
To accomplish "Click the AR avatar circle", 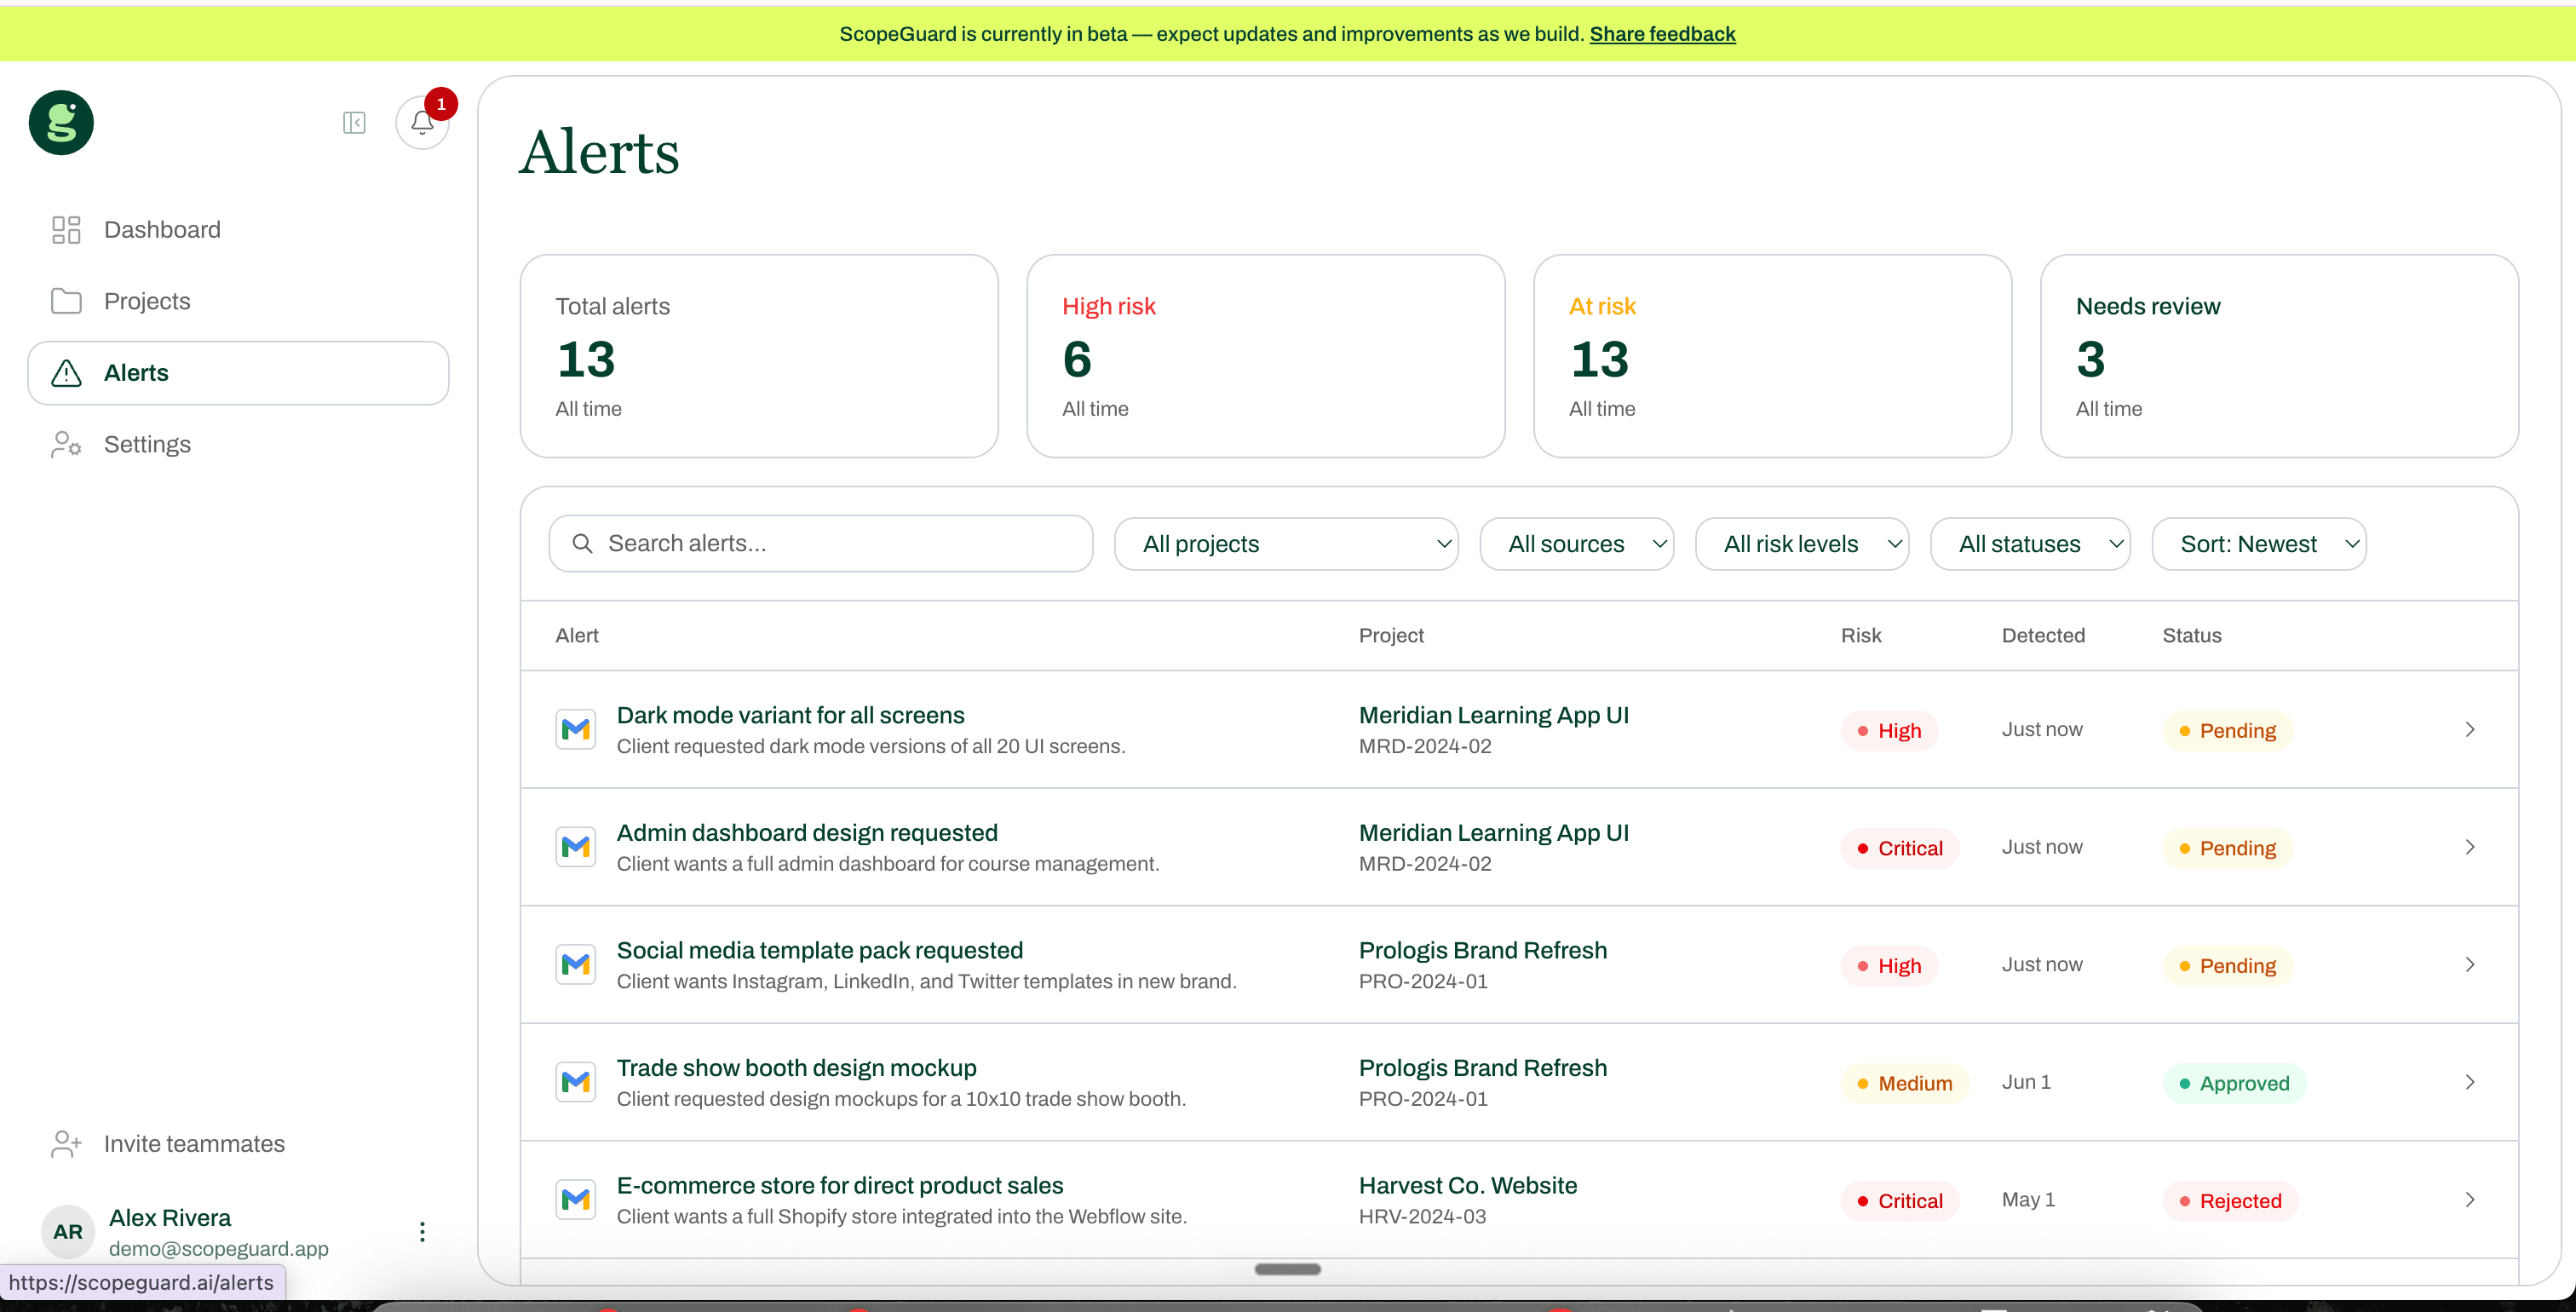I will [x=67, y=1232].
